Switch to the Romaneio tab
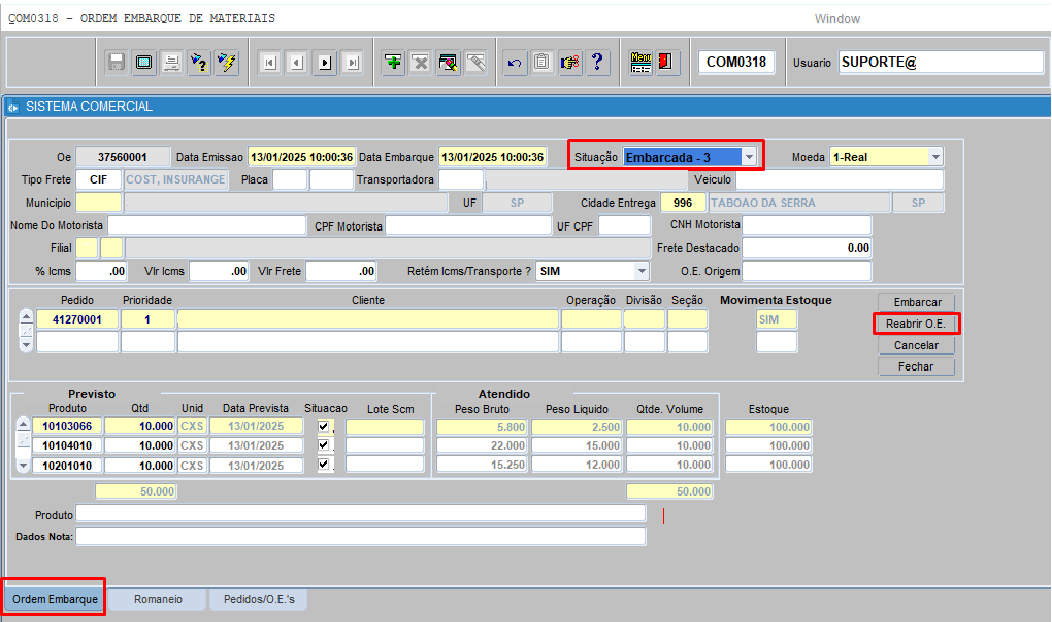This screenshot has height=622, width=1052. click(158, 599)
